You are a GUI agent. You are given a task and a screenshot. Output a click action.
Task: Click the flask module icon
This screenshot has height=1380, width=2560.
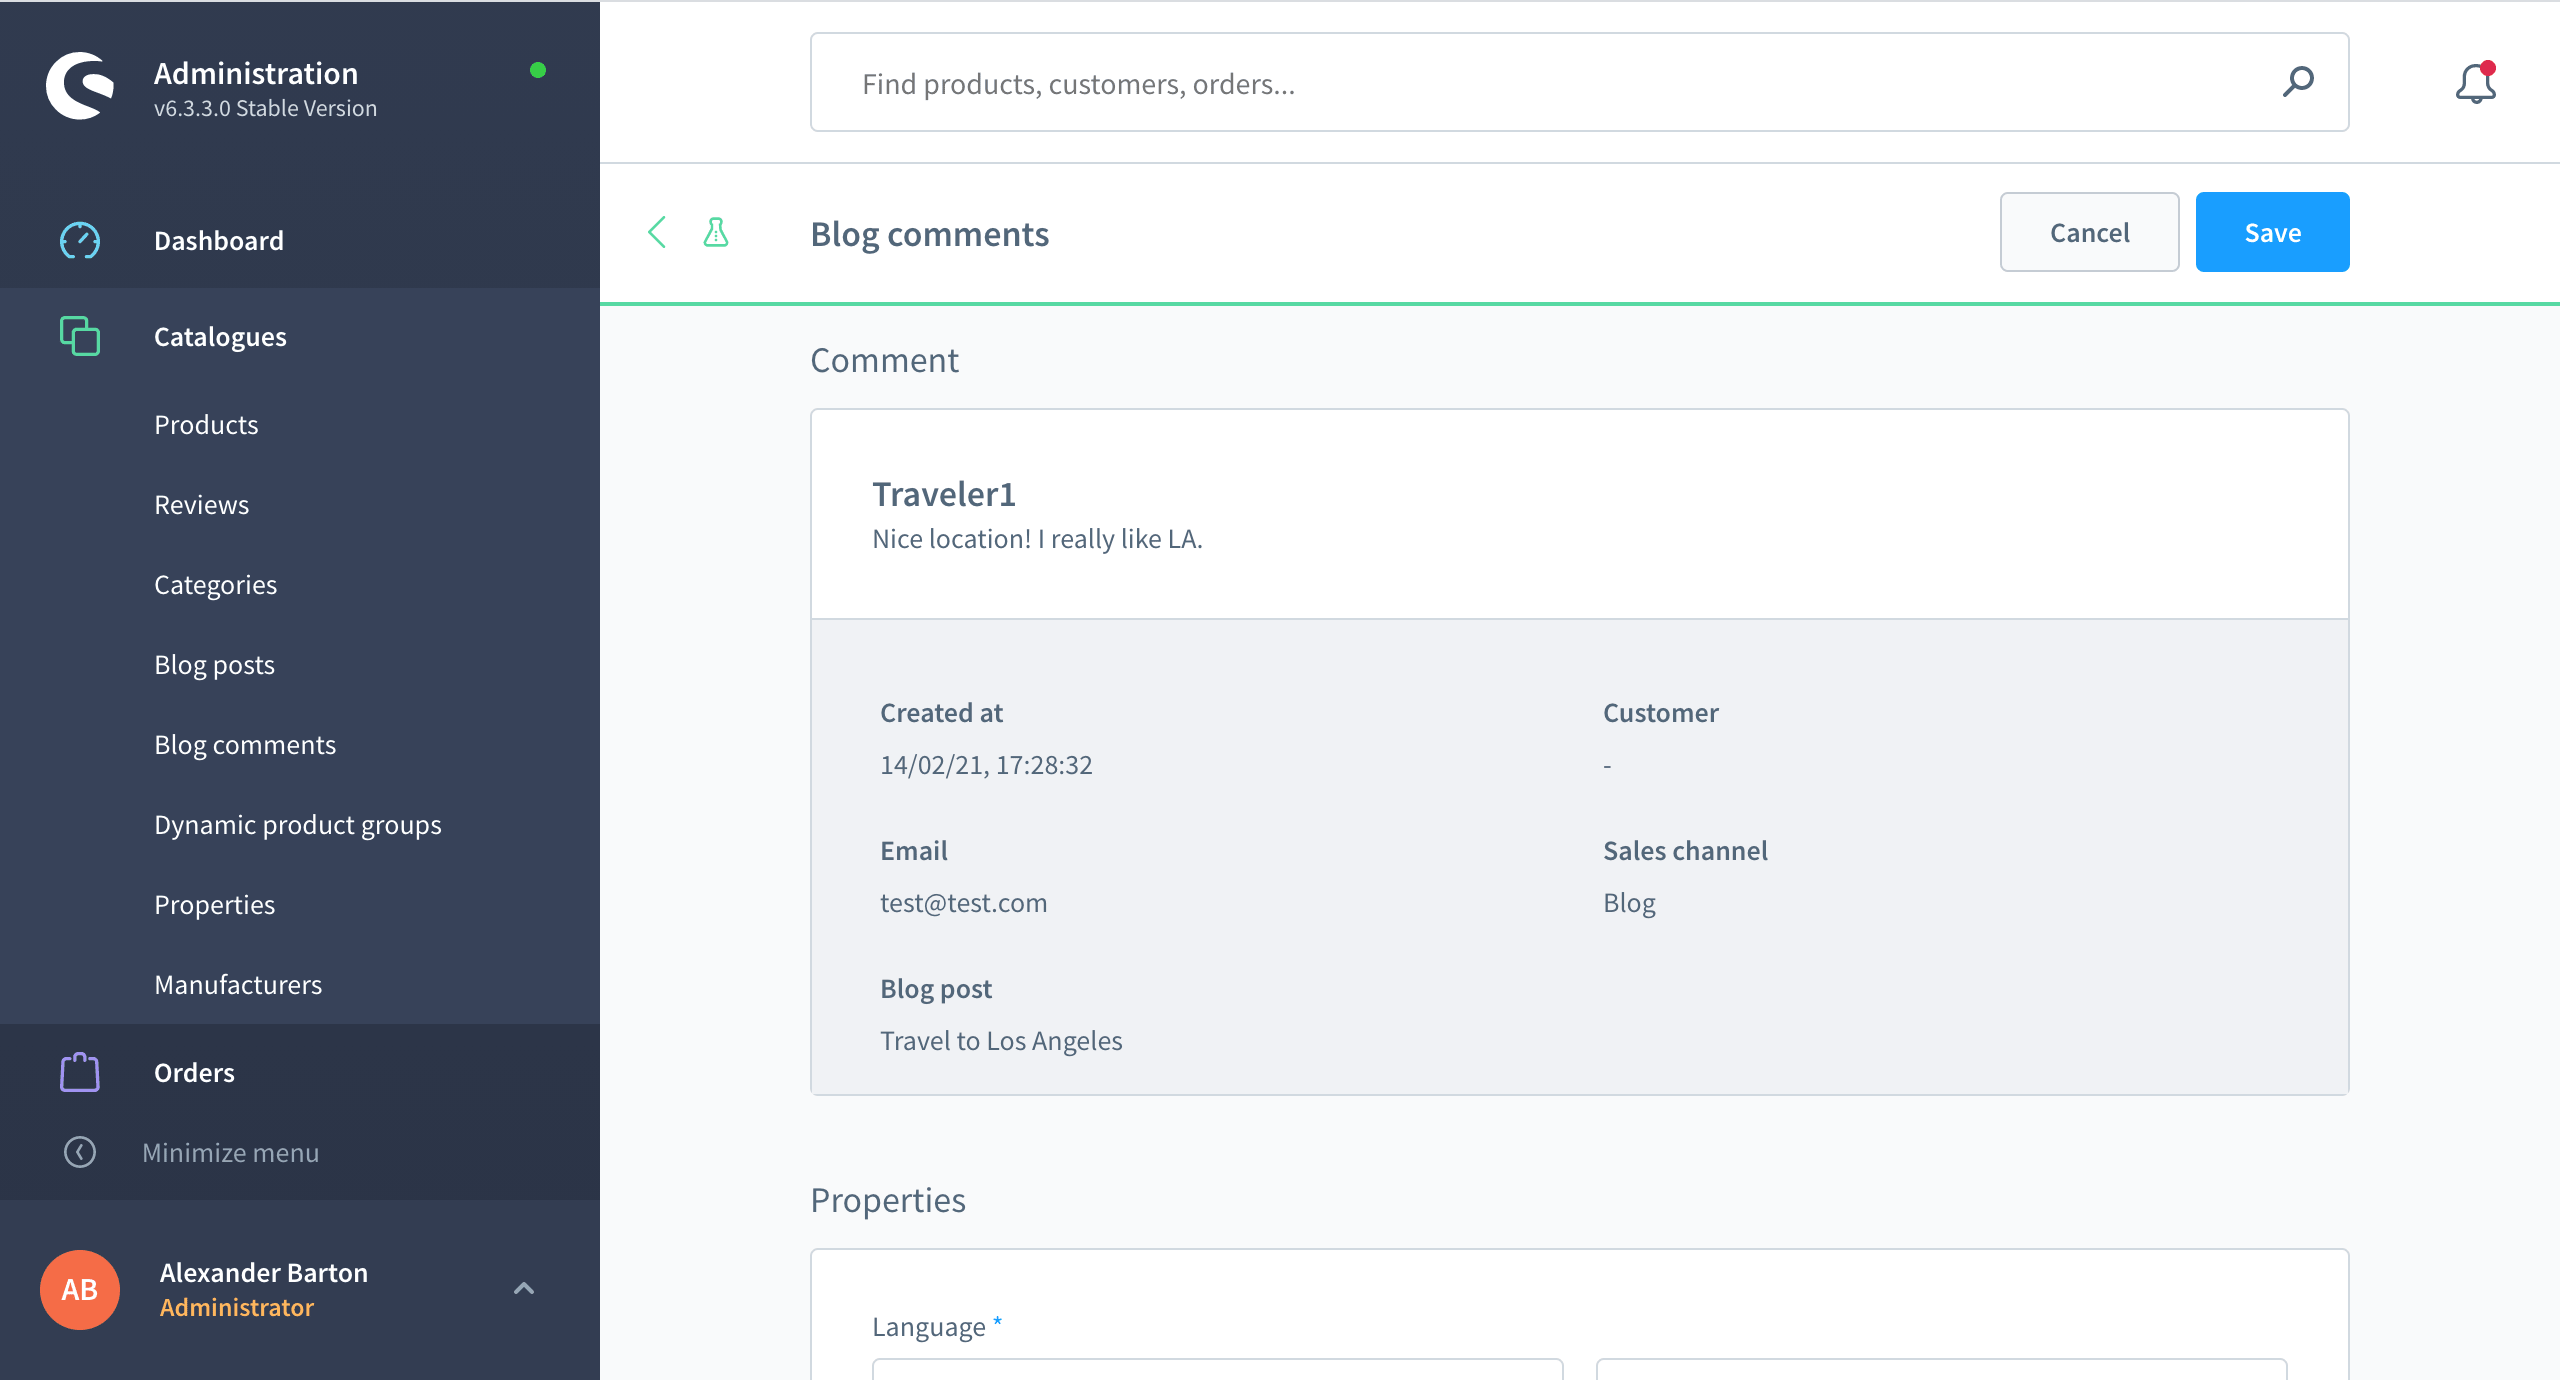click(716, 233)
